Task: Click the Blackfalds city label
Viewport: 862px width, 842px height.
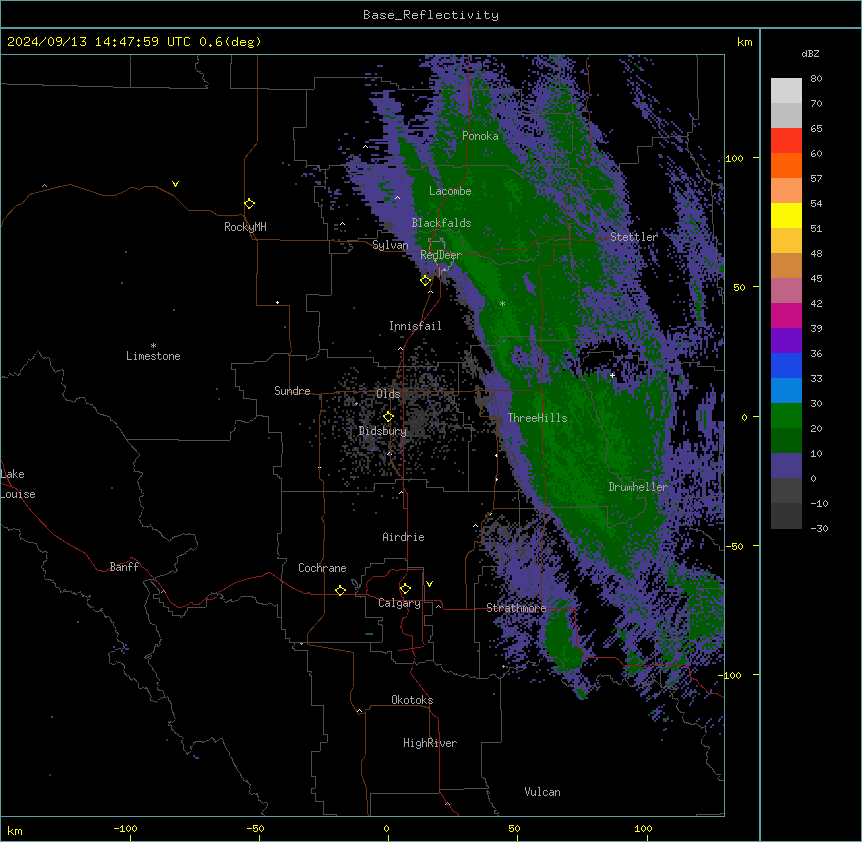Action: [441, 223]
